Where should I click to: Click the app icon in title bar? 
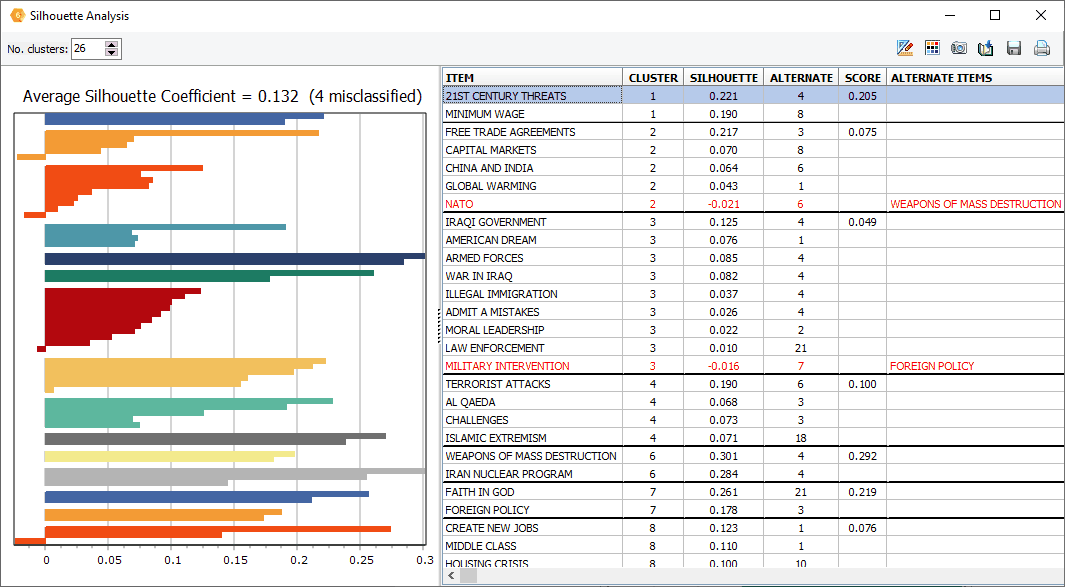(16, 16)
